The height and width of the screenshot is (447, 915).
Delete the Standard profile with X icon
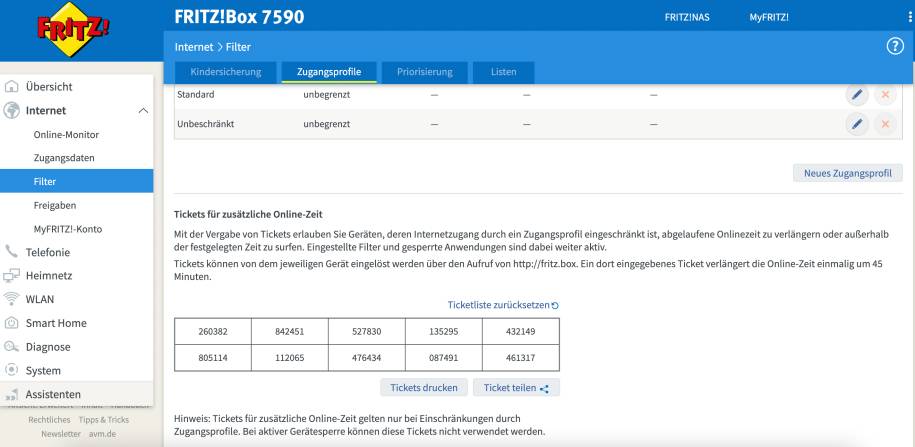885,94
